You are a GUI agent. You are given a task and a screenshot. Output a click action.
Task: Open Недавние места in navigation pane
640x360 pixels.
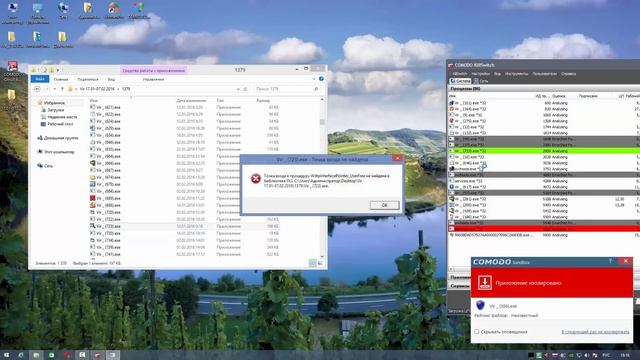click(62, 117)
